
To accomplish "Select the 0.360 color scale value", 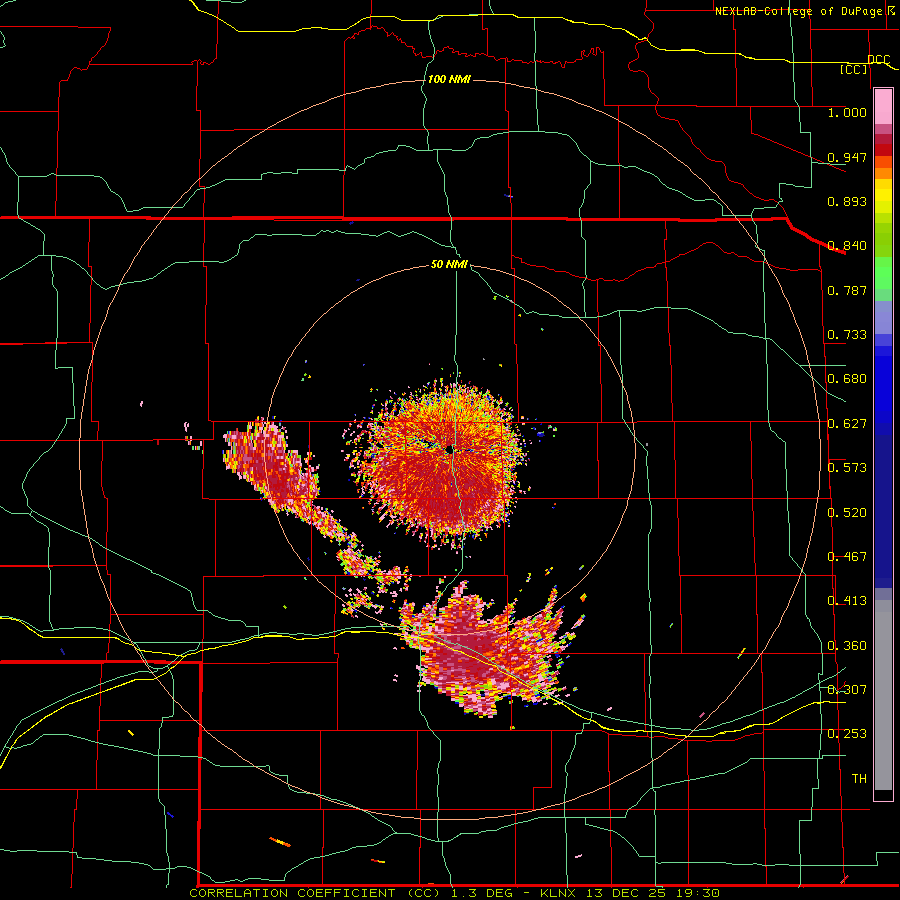I will (x=847, y=646).
